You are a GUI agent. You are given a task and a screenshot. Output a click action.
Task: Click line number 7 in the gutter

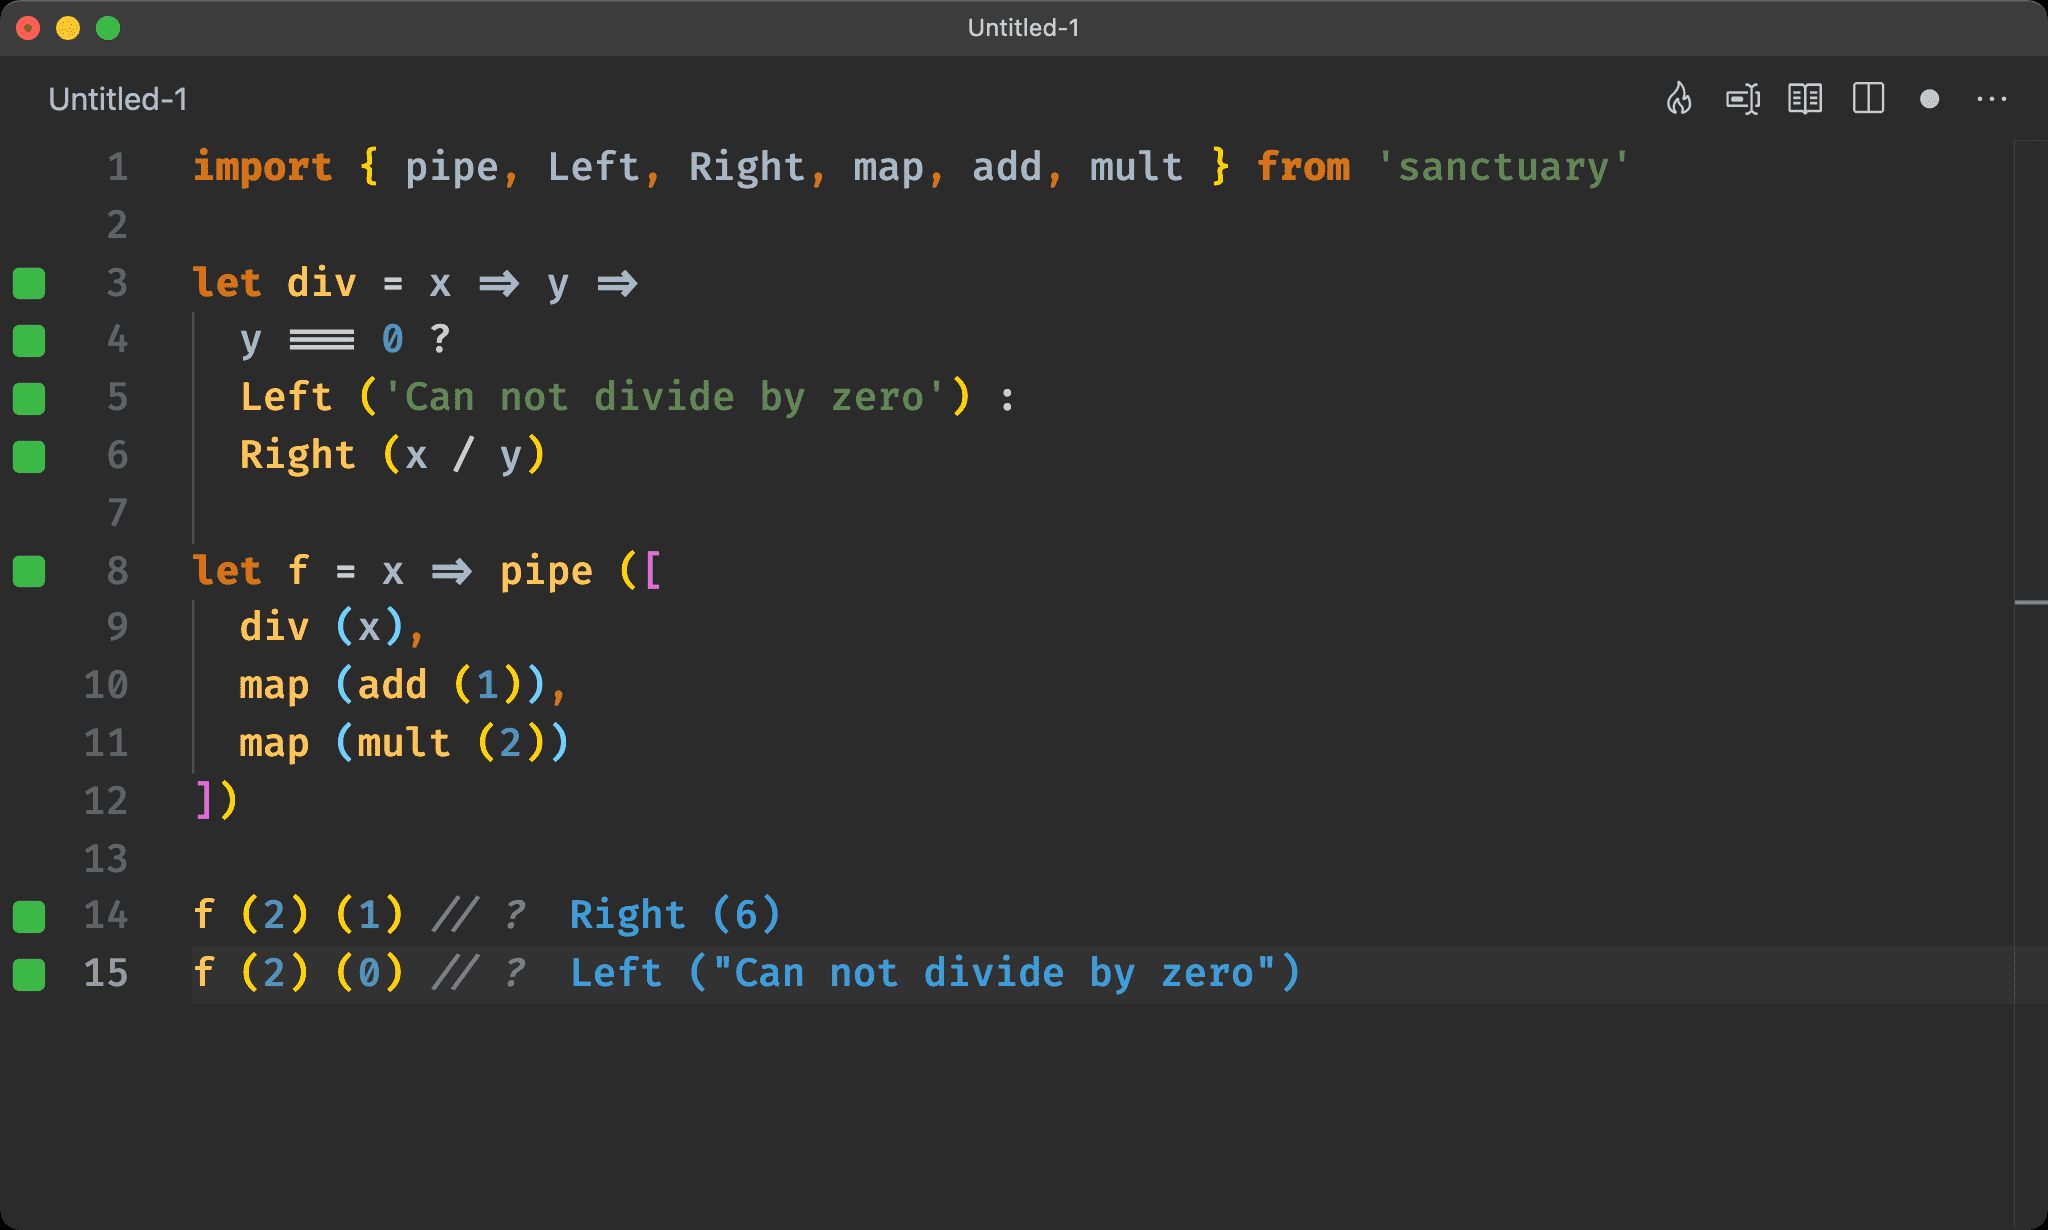[118, 513]
